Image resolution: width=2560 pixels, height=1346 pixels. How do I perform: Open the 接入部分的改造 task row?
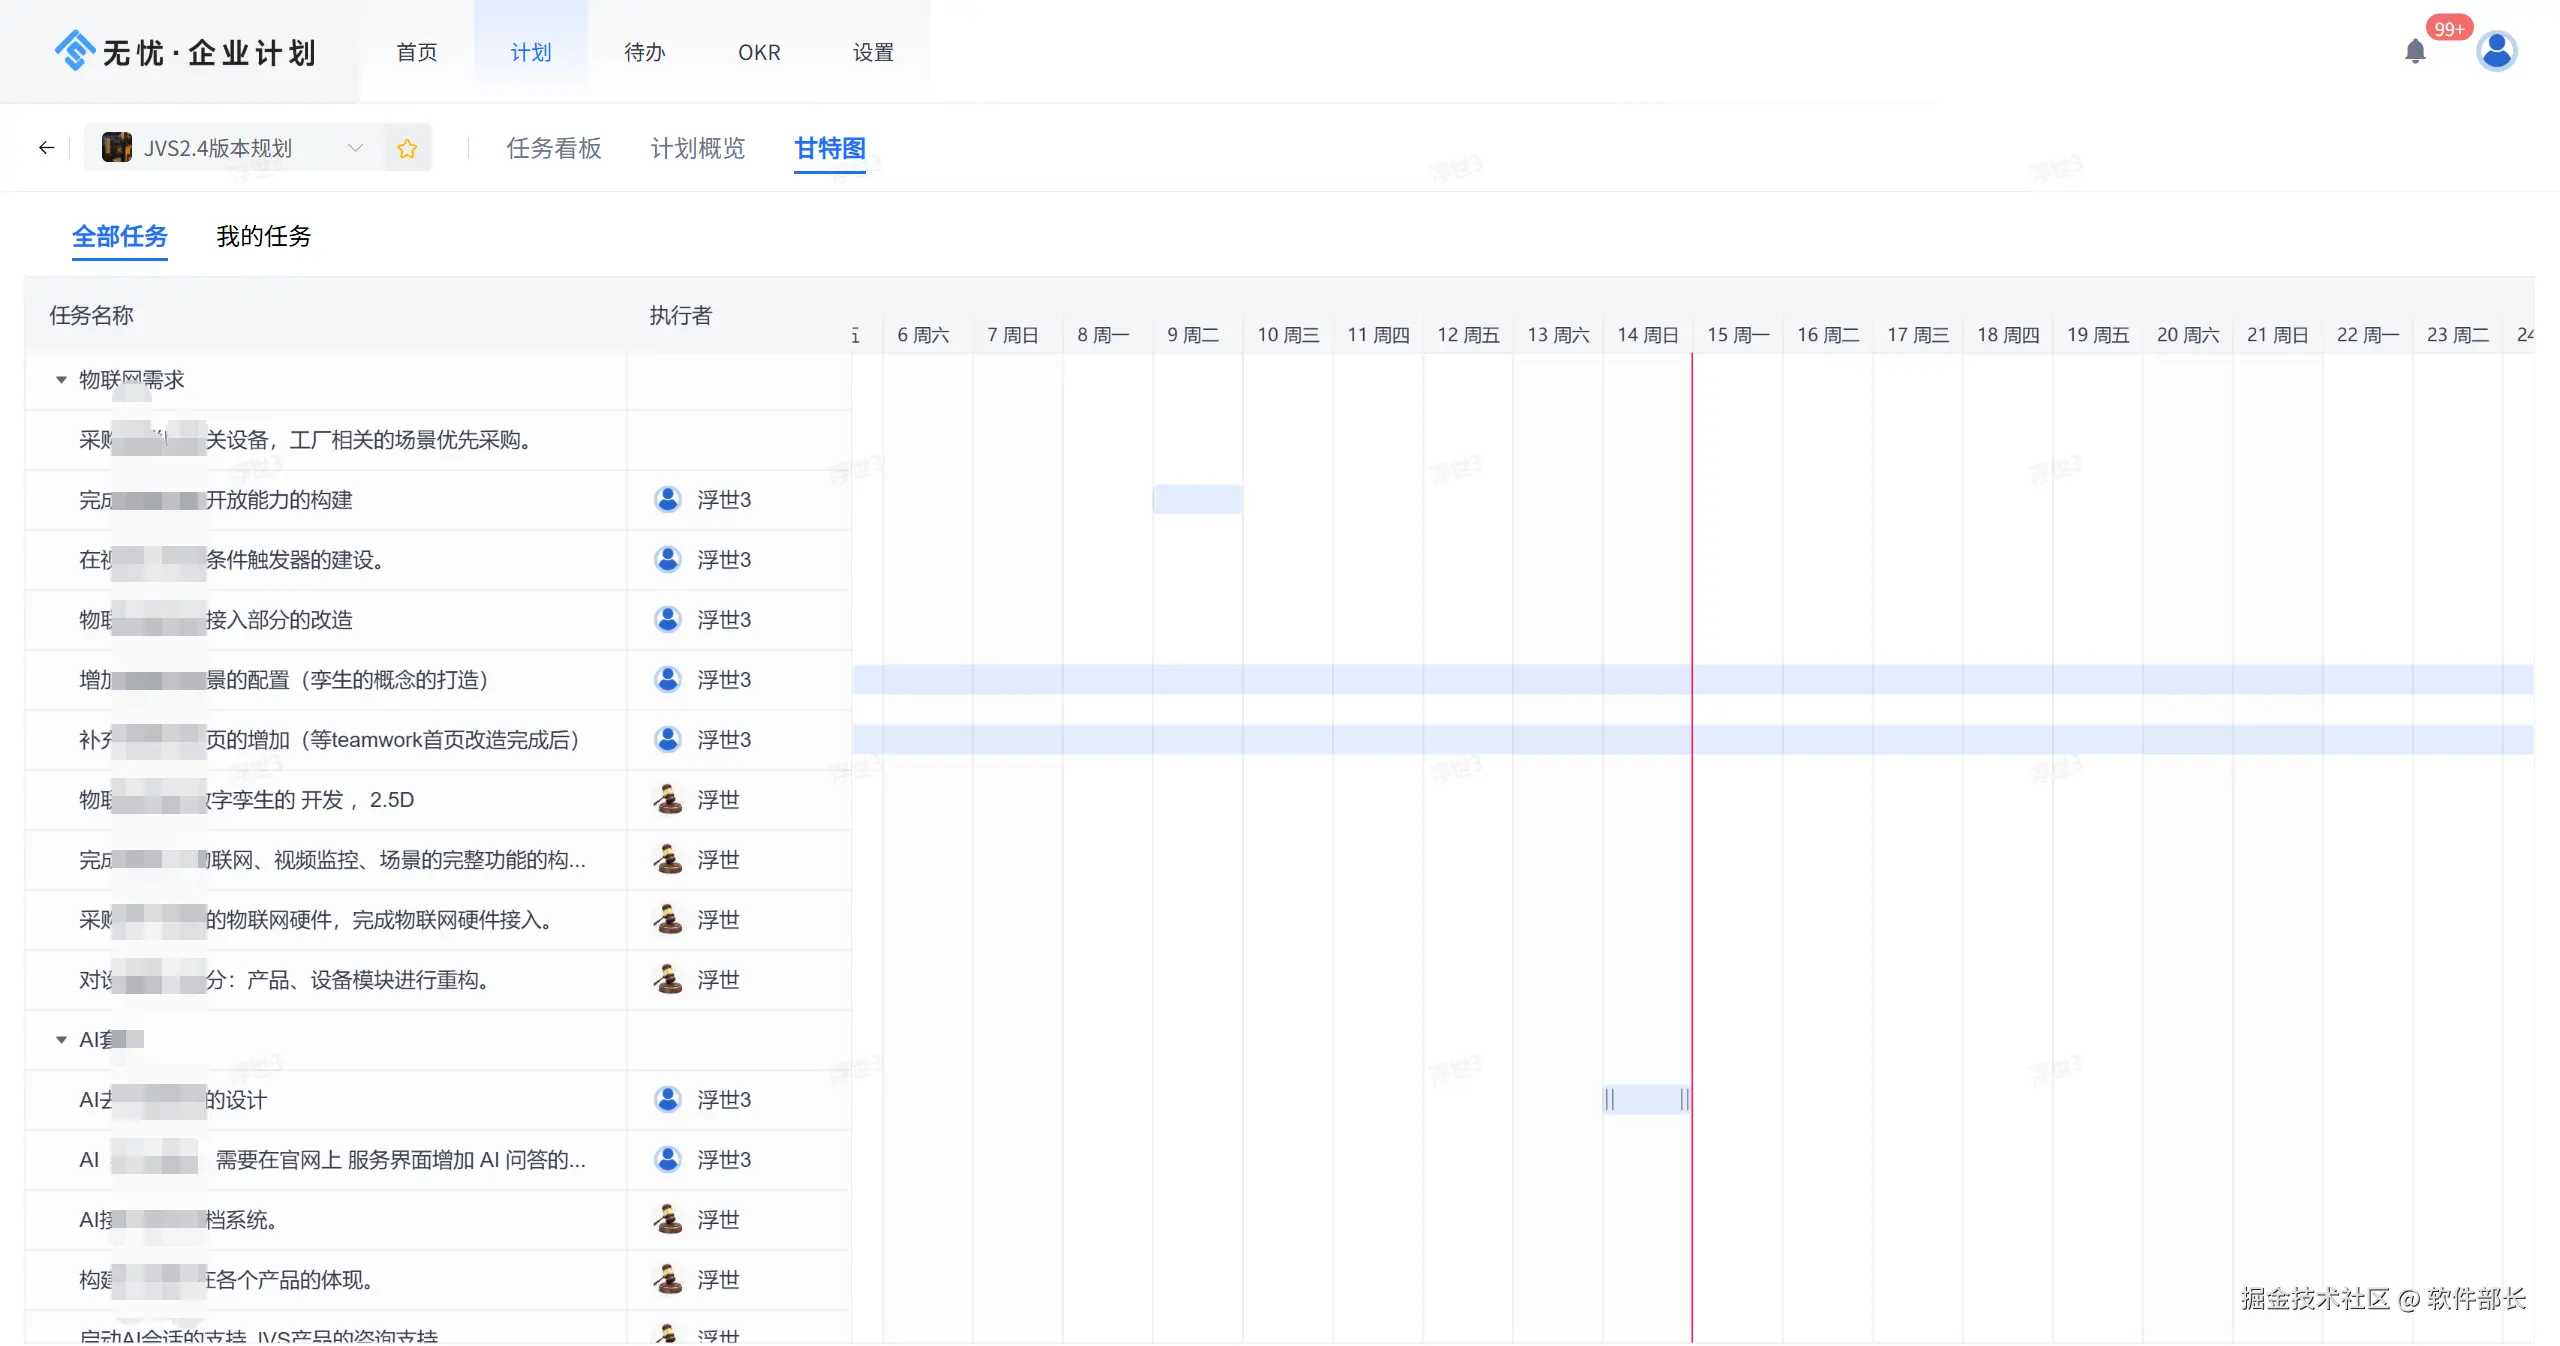280,620
